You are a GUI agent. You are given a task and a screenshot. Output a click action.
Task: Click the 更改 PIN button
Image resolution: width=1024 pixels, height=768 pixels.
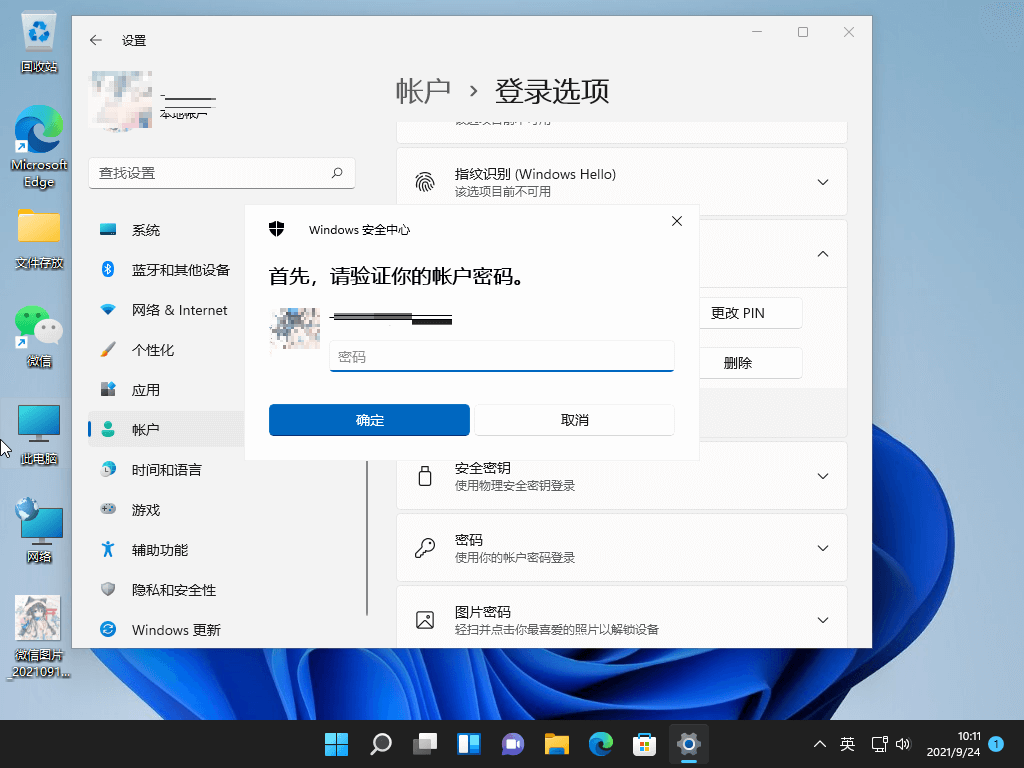point(750,312)
